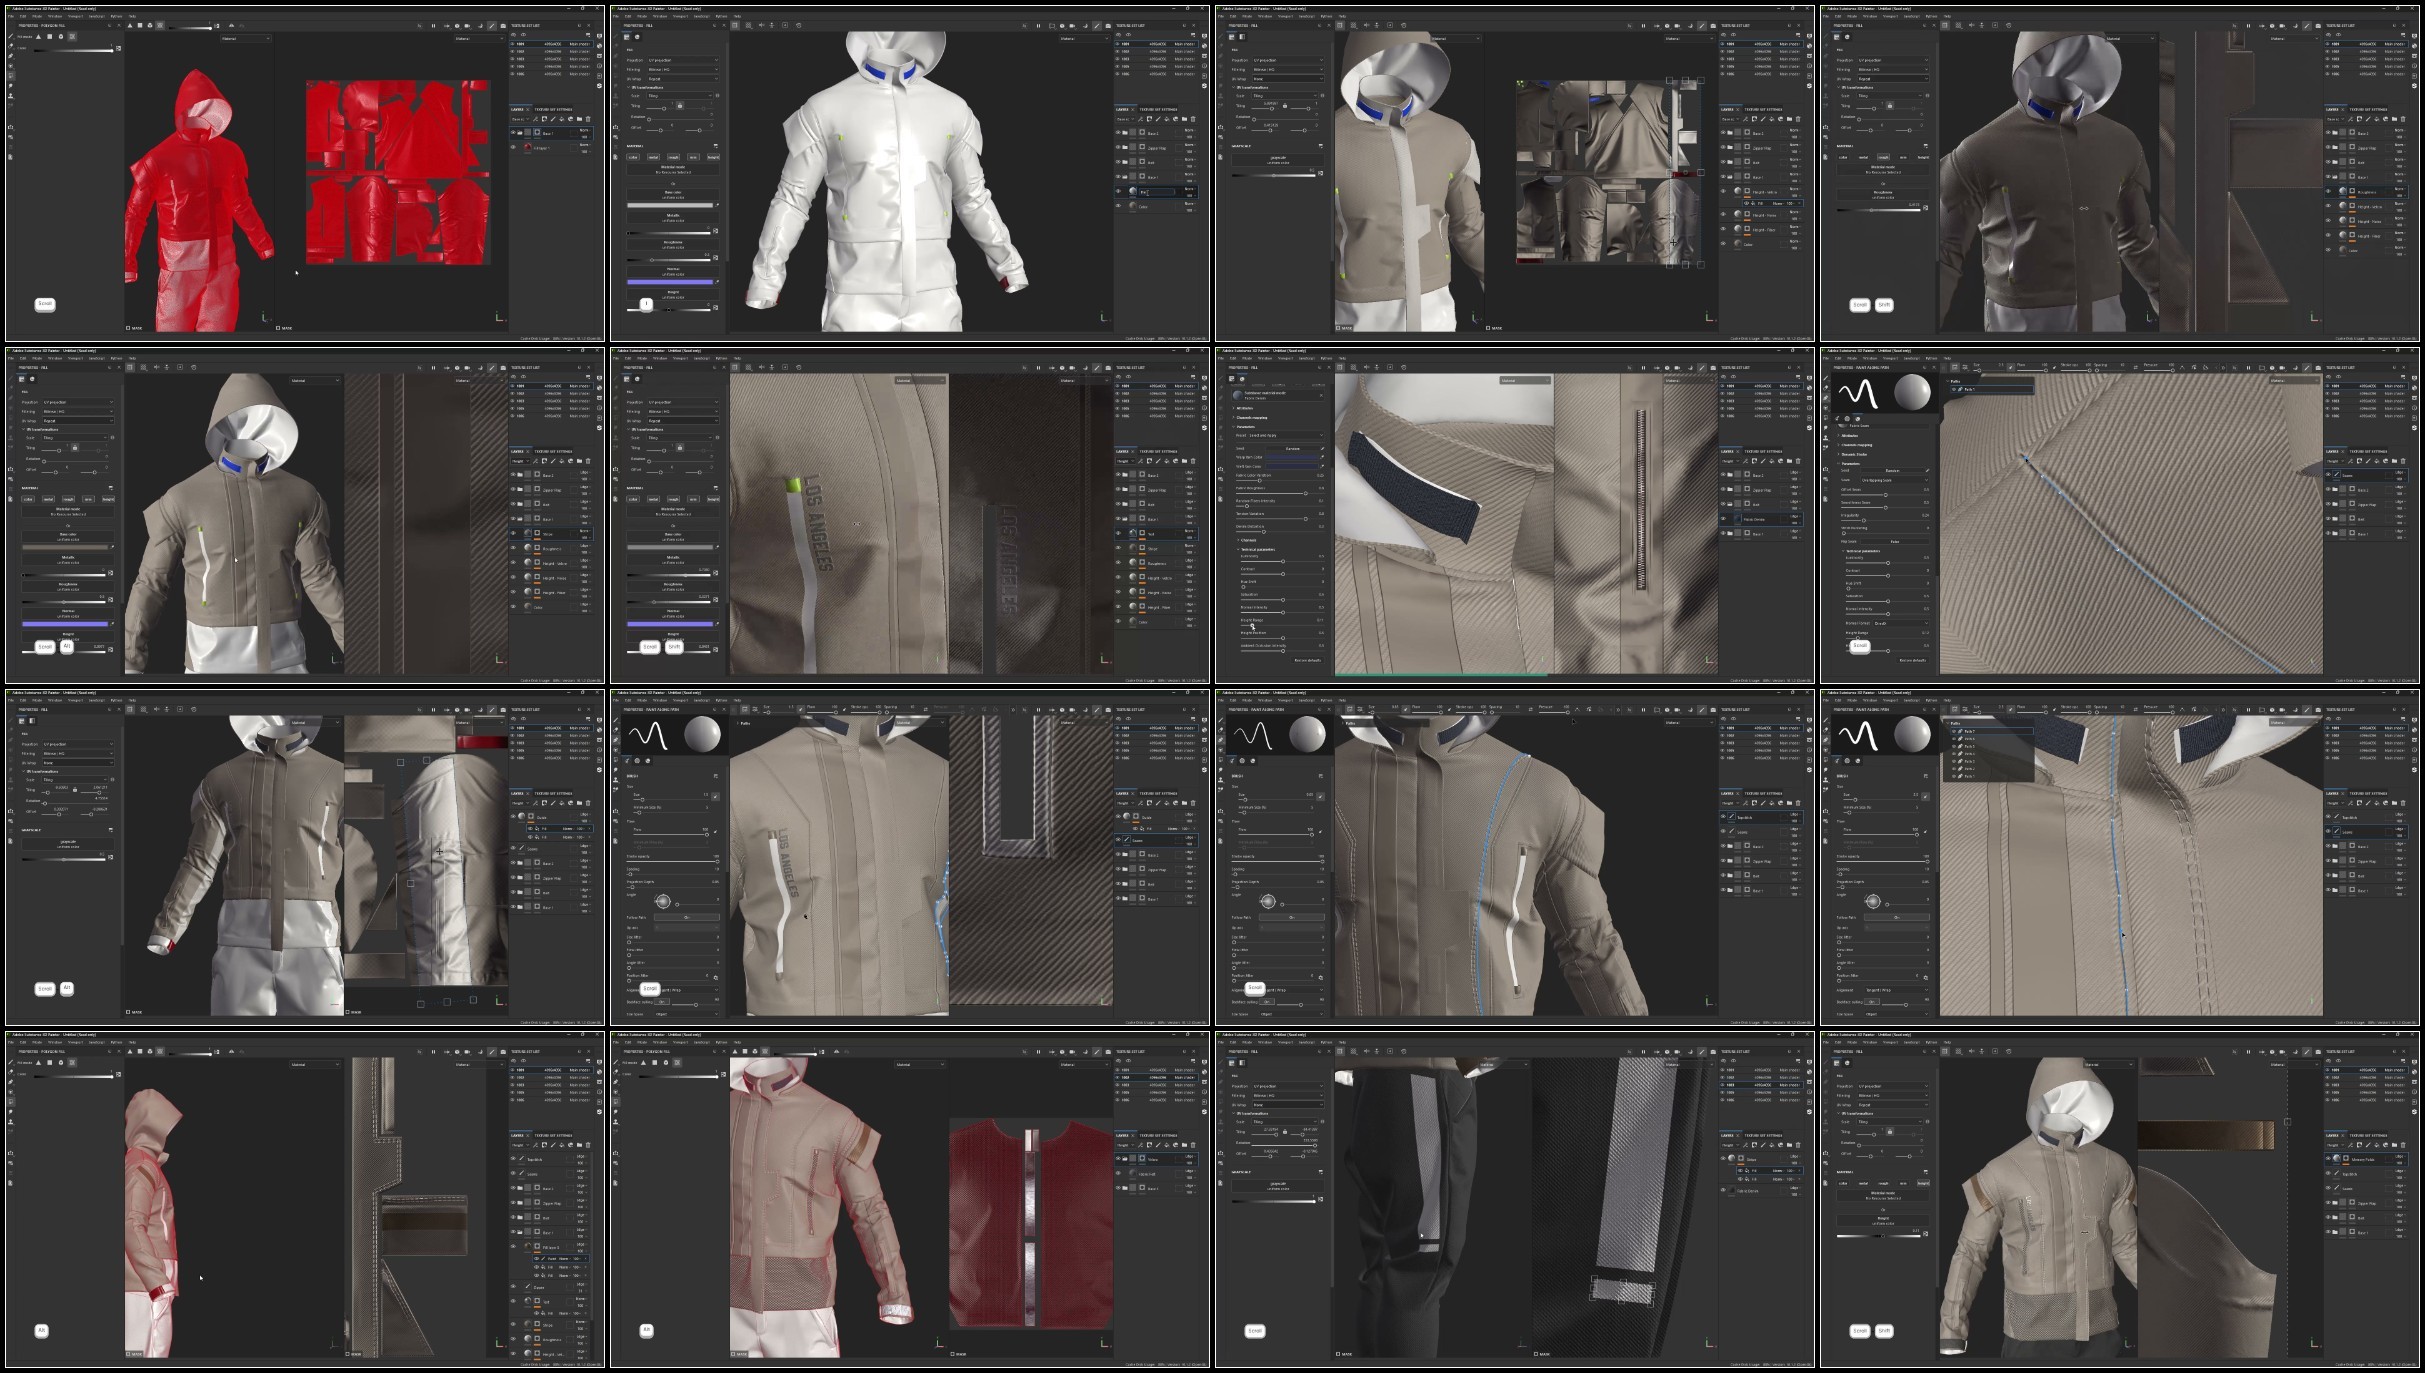The height and width of the screenshot is (1373, 2425).
Task: Open File menu in red-hoodie window
Action: click(x=11, y=16)
